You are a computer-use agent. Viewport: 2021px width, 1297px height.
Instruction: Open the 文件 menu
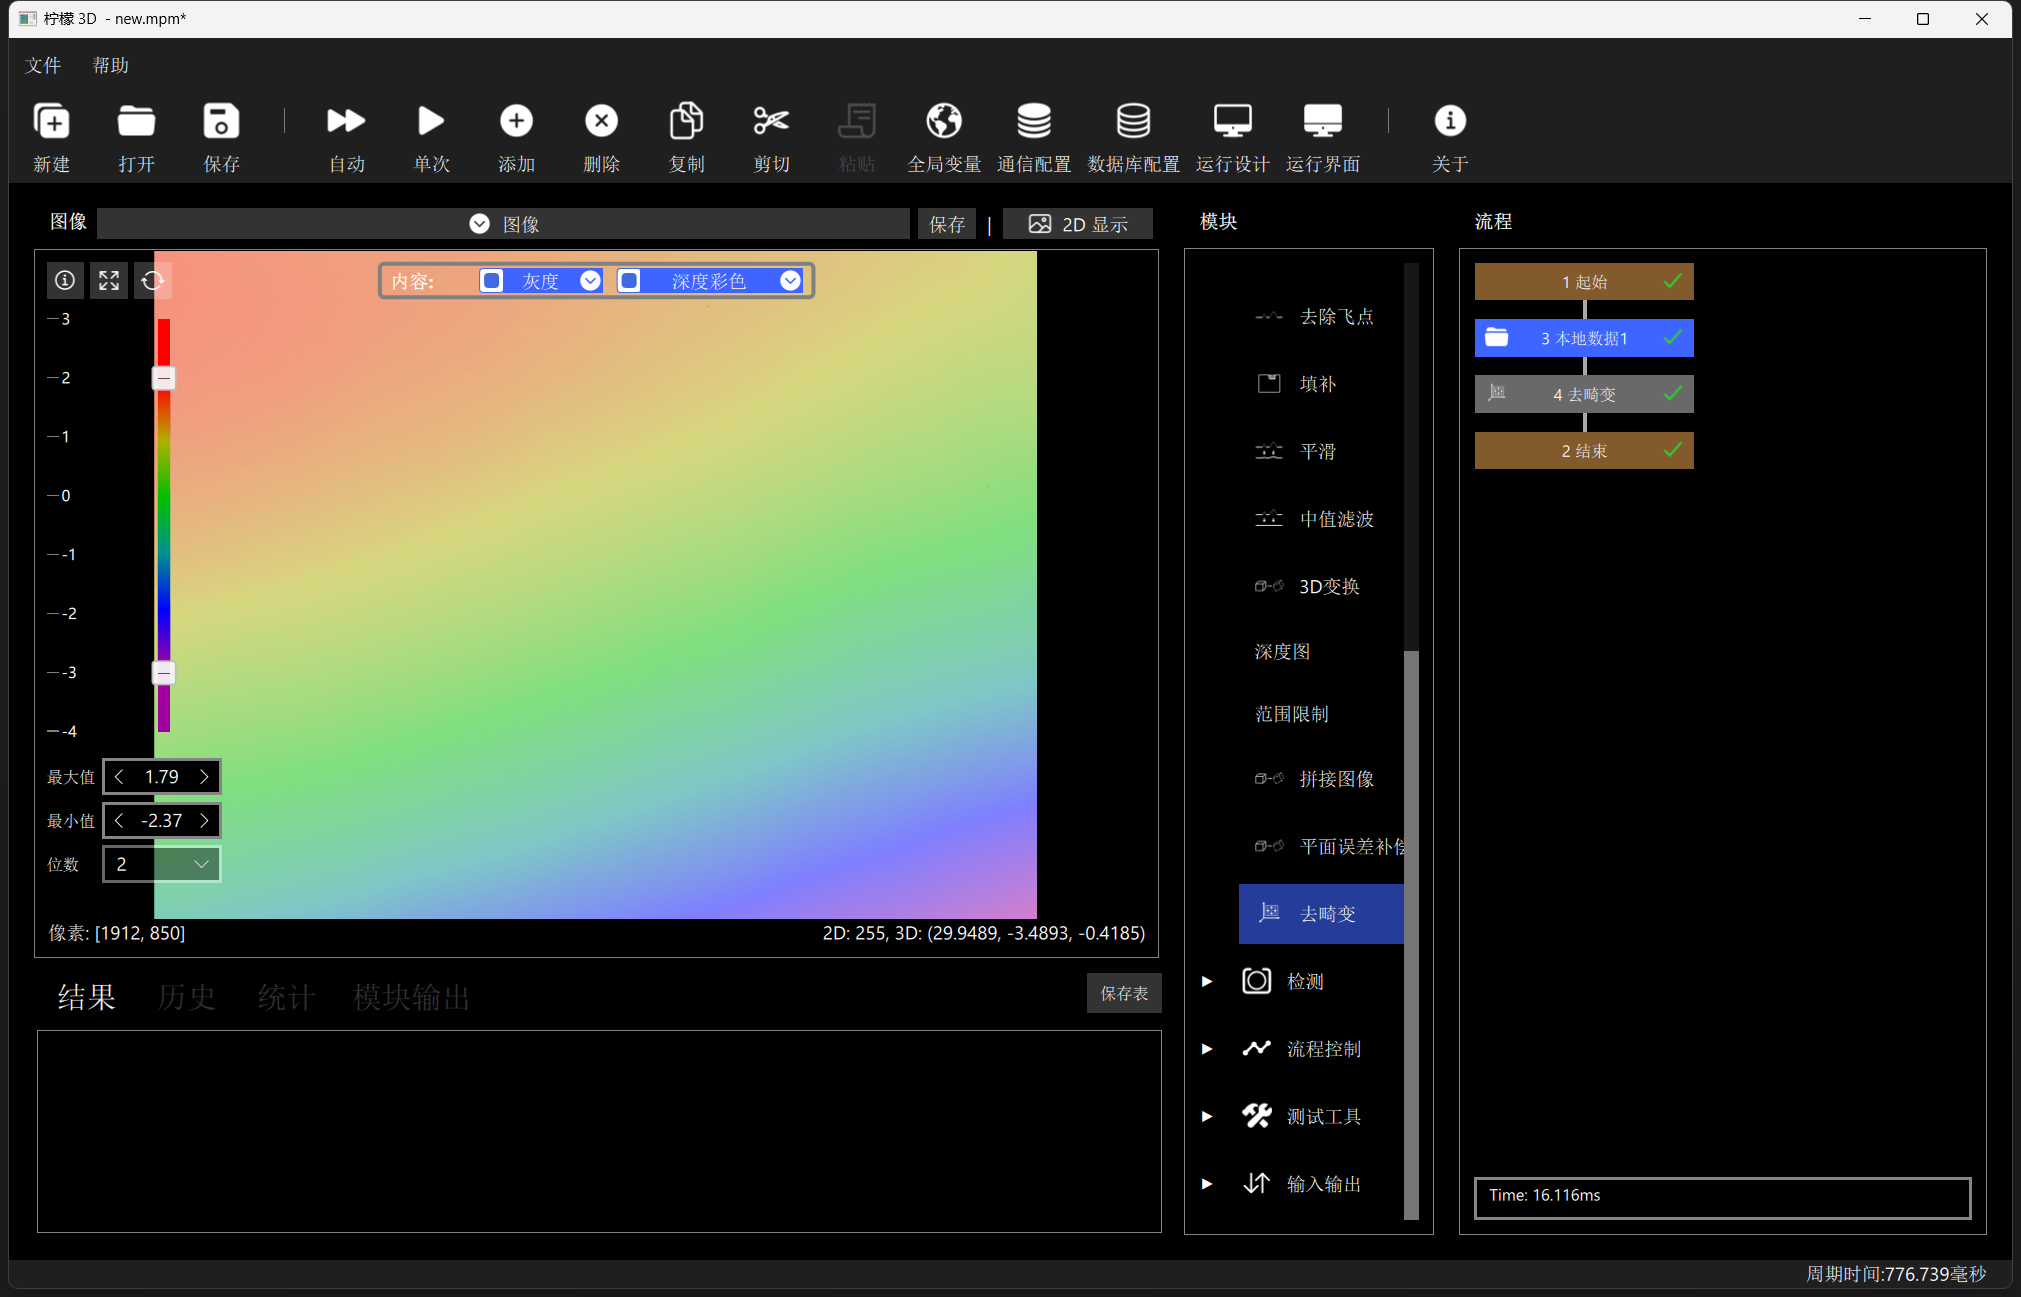click(43, 66)
